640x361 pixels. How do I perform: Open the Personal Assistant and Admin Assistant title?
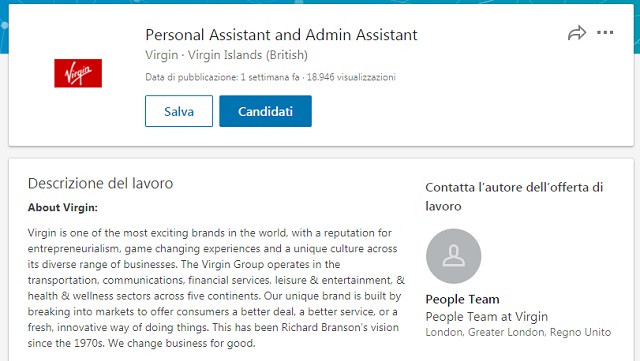pos(281,35)
